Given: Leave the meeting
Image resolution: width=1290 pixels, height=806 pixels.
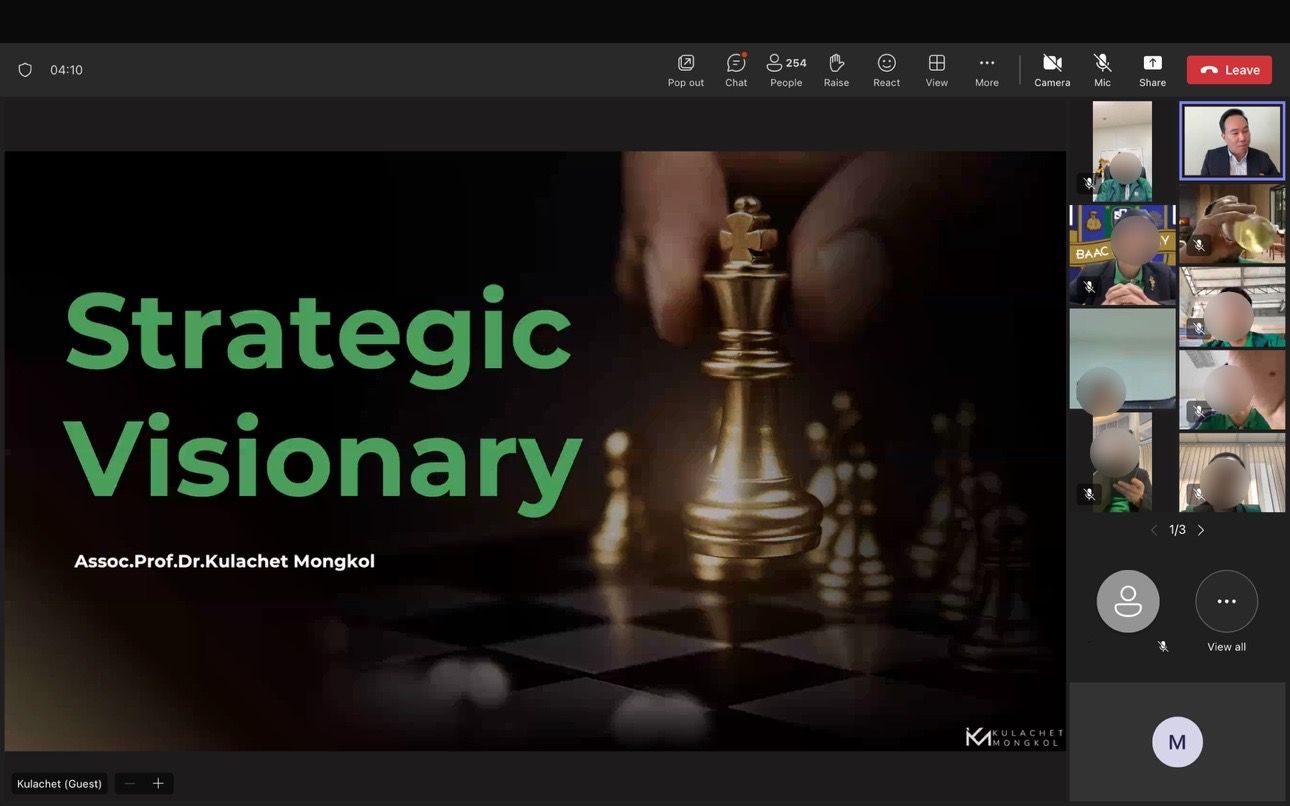Looking at the screenshot, I should (1229, 70).
